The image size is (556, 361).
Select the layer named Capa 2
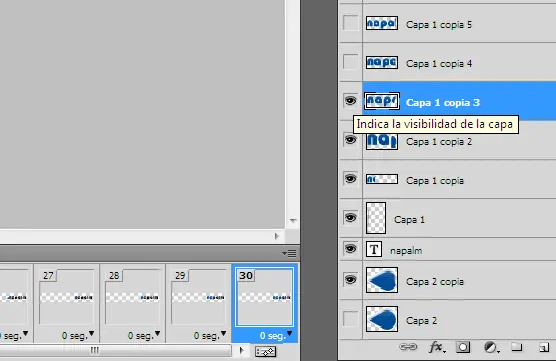[421, 321]
